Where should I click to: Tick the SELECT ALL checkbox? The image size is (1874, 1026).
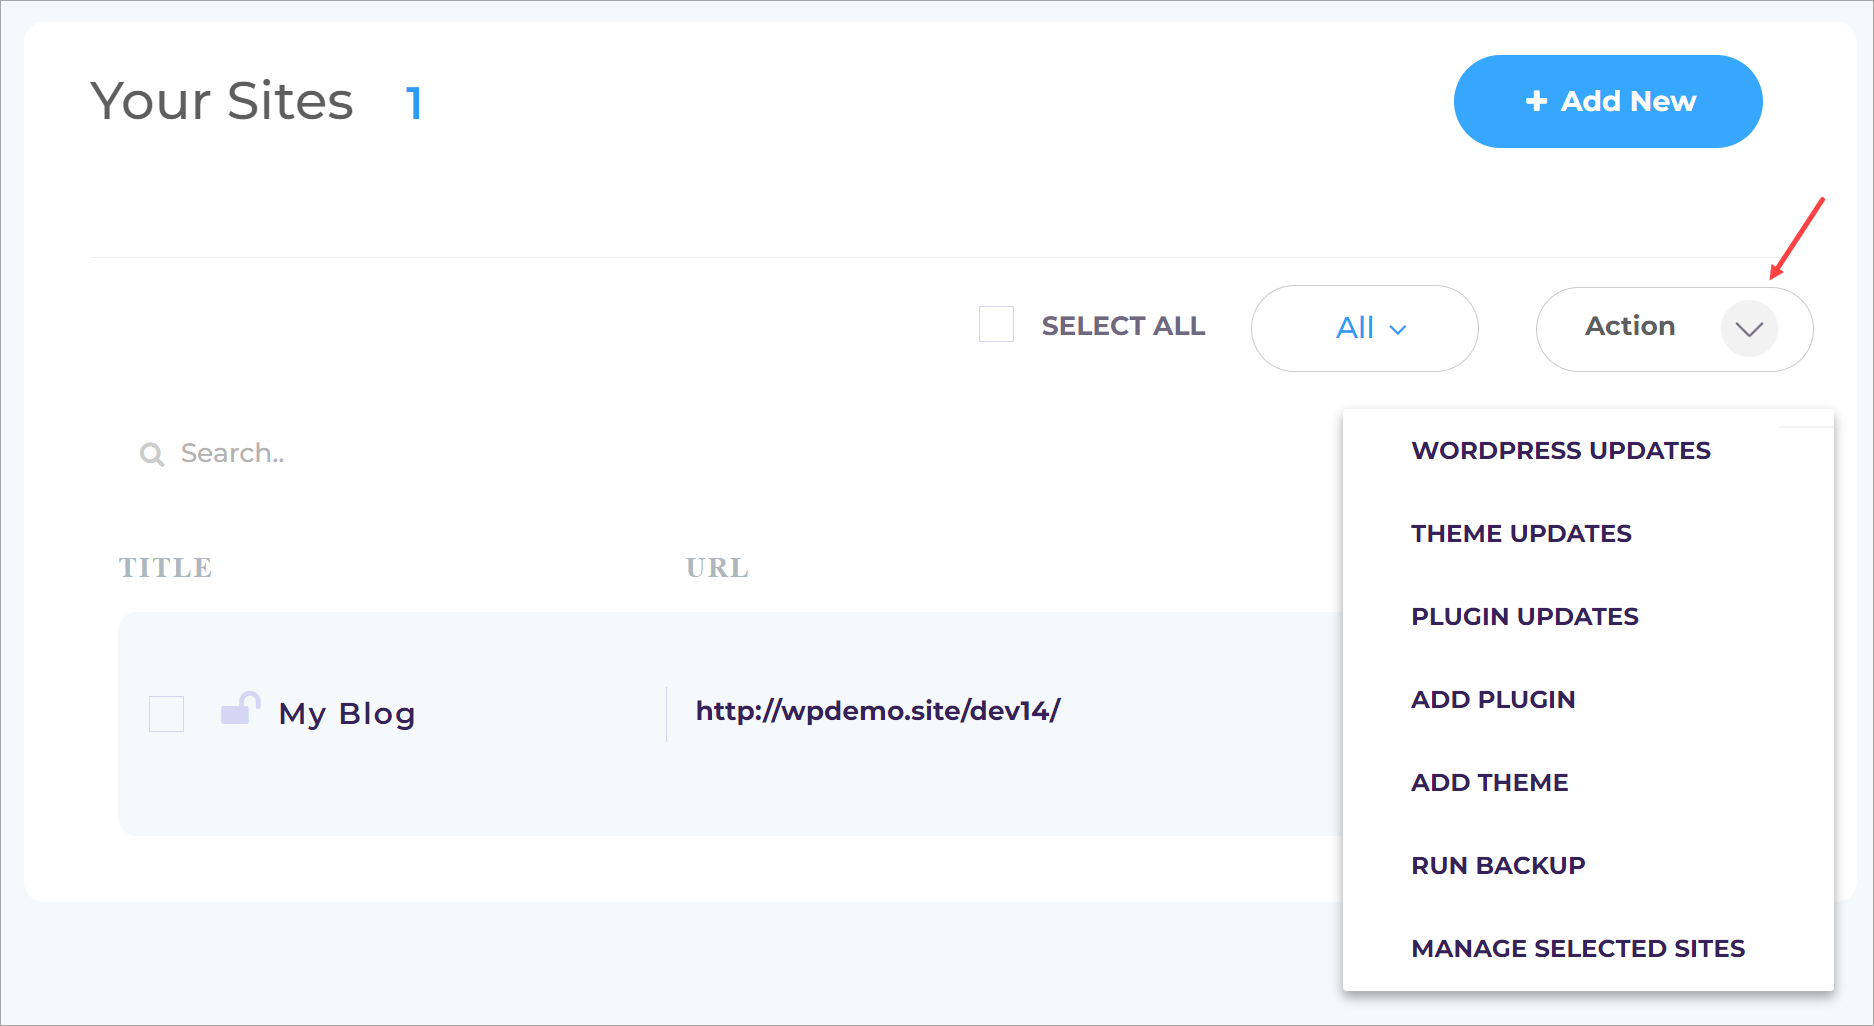click(996, 325)
